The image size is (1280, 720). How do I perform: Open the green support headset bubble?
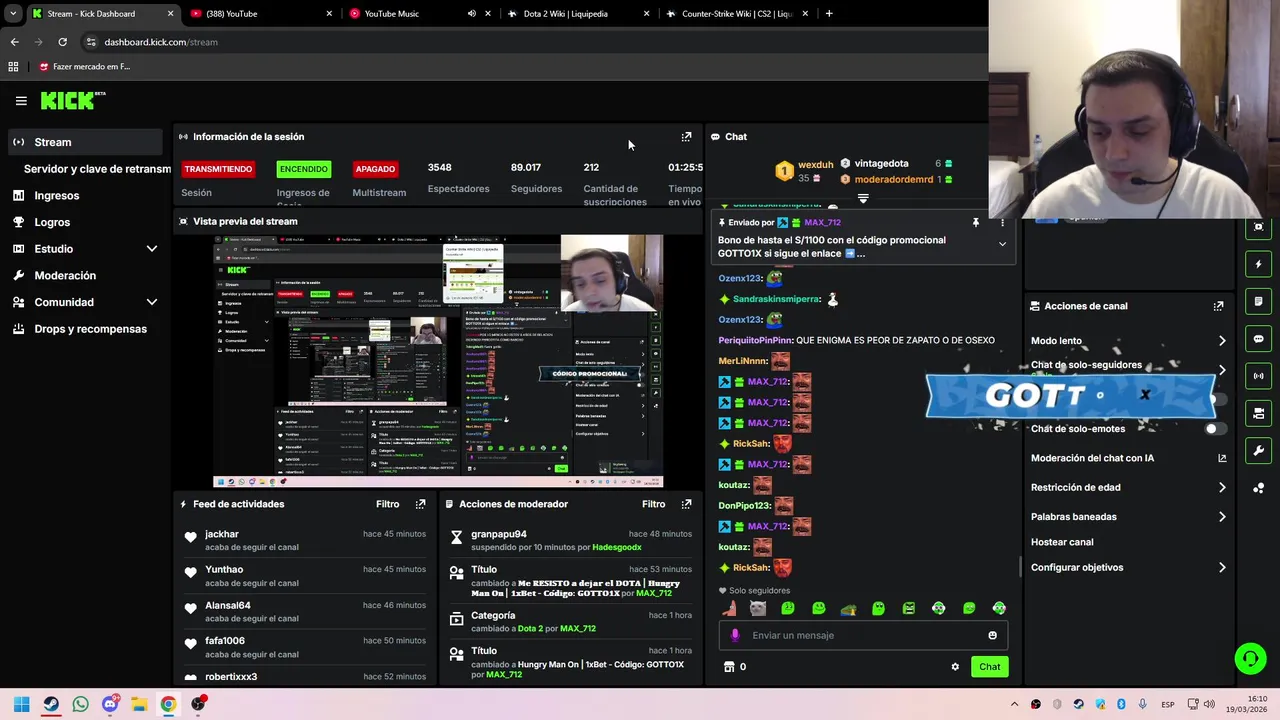(x=1250, y=658)
